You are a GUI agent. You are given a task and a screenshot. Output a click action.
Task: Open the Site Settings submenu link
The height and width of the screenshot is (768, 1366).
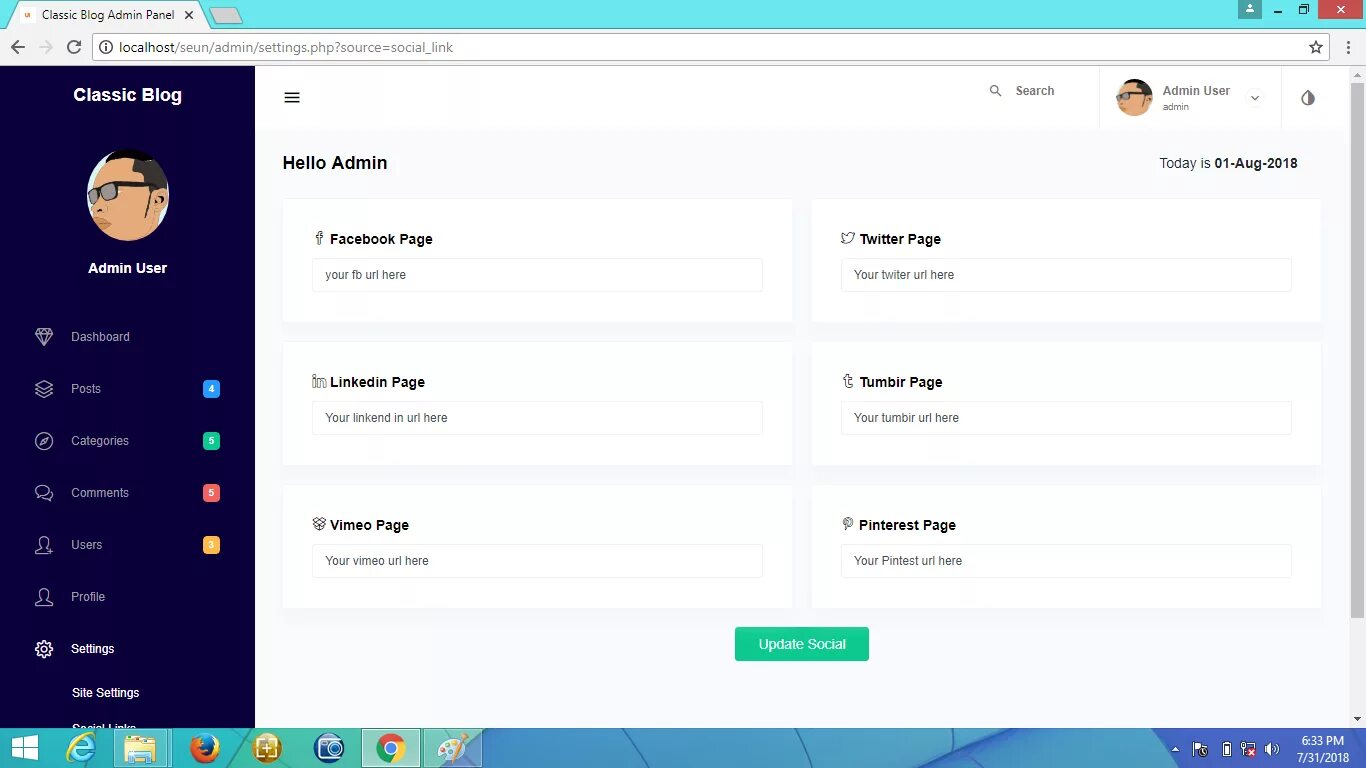pyautogui.click(x=106, y=693)
